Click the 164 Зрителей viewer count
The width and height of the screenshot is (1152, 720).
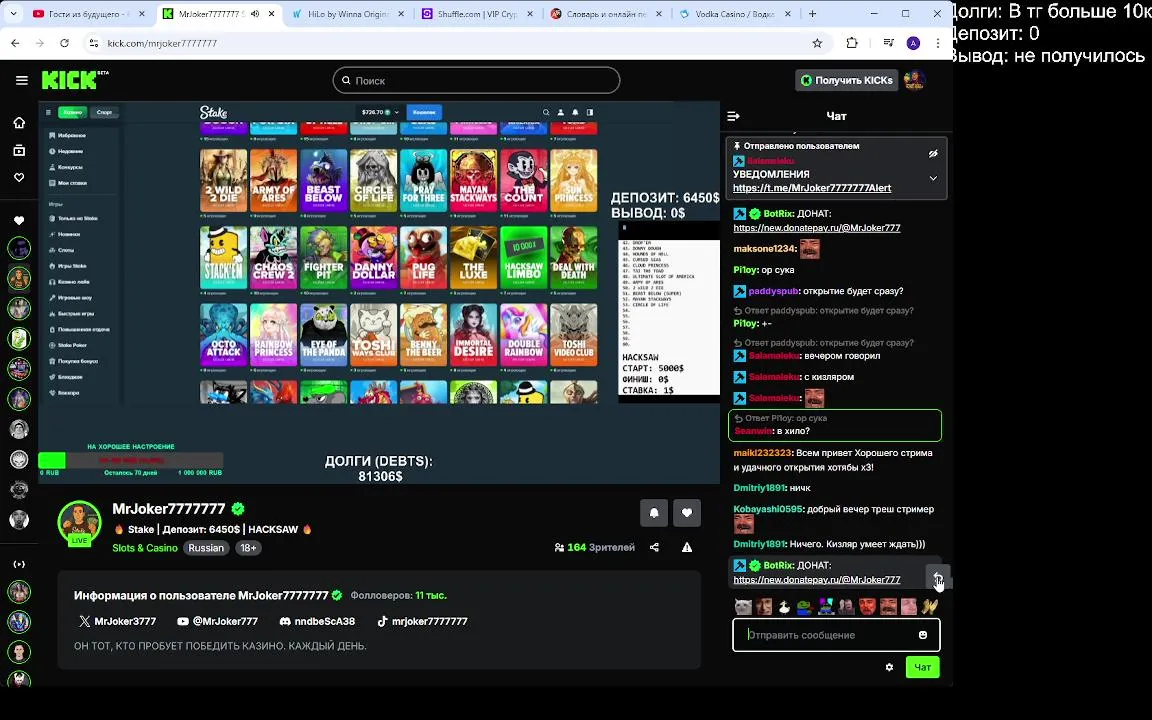[x=594, y=547]
